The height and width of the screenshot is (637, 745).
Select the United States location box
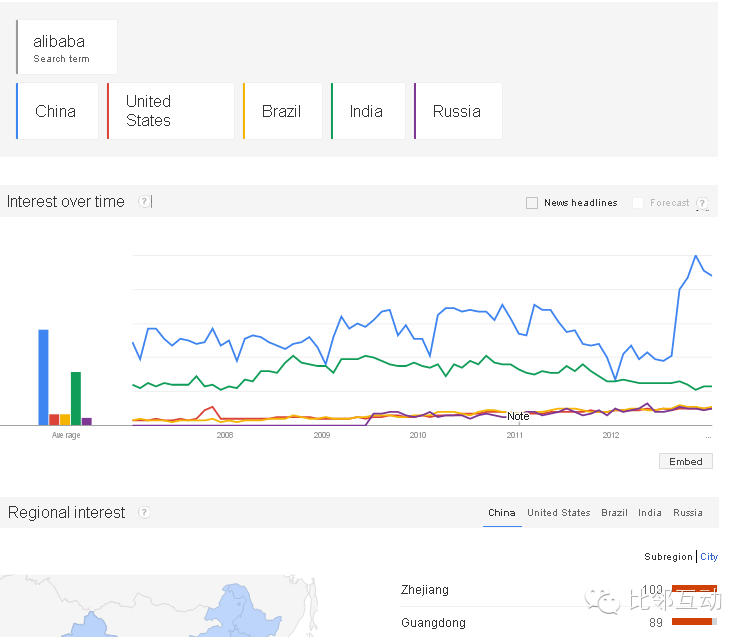pyautogui.click(x=171, y=111)
